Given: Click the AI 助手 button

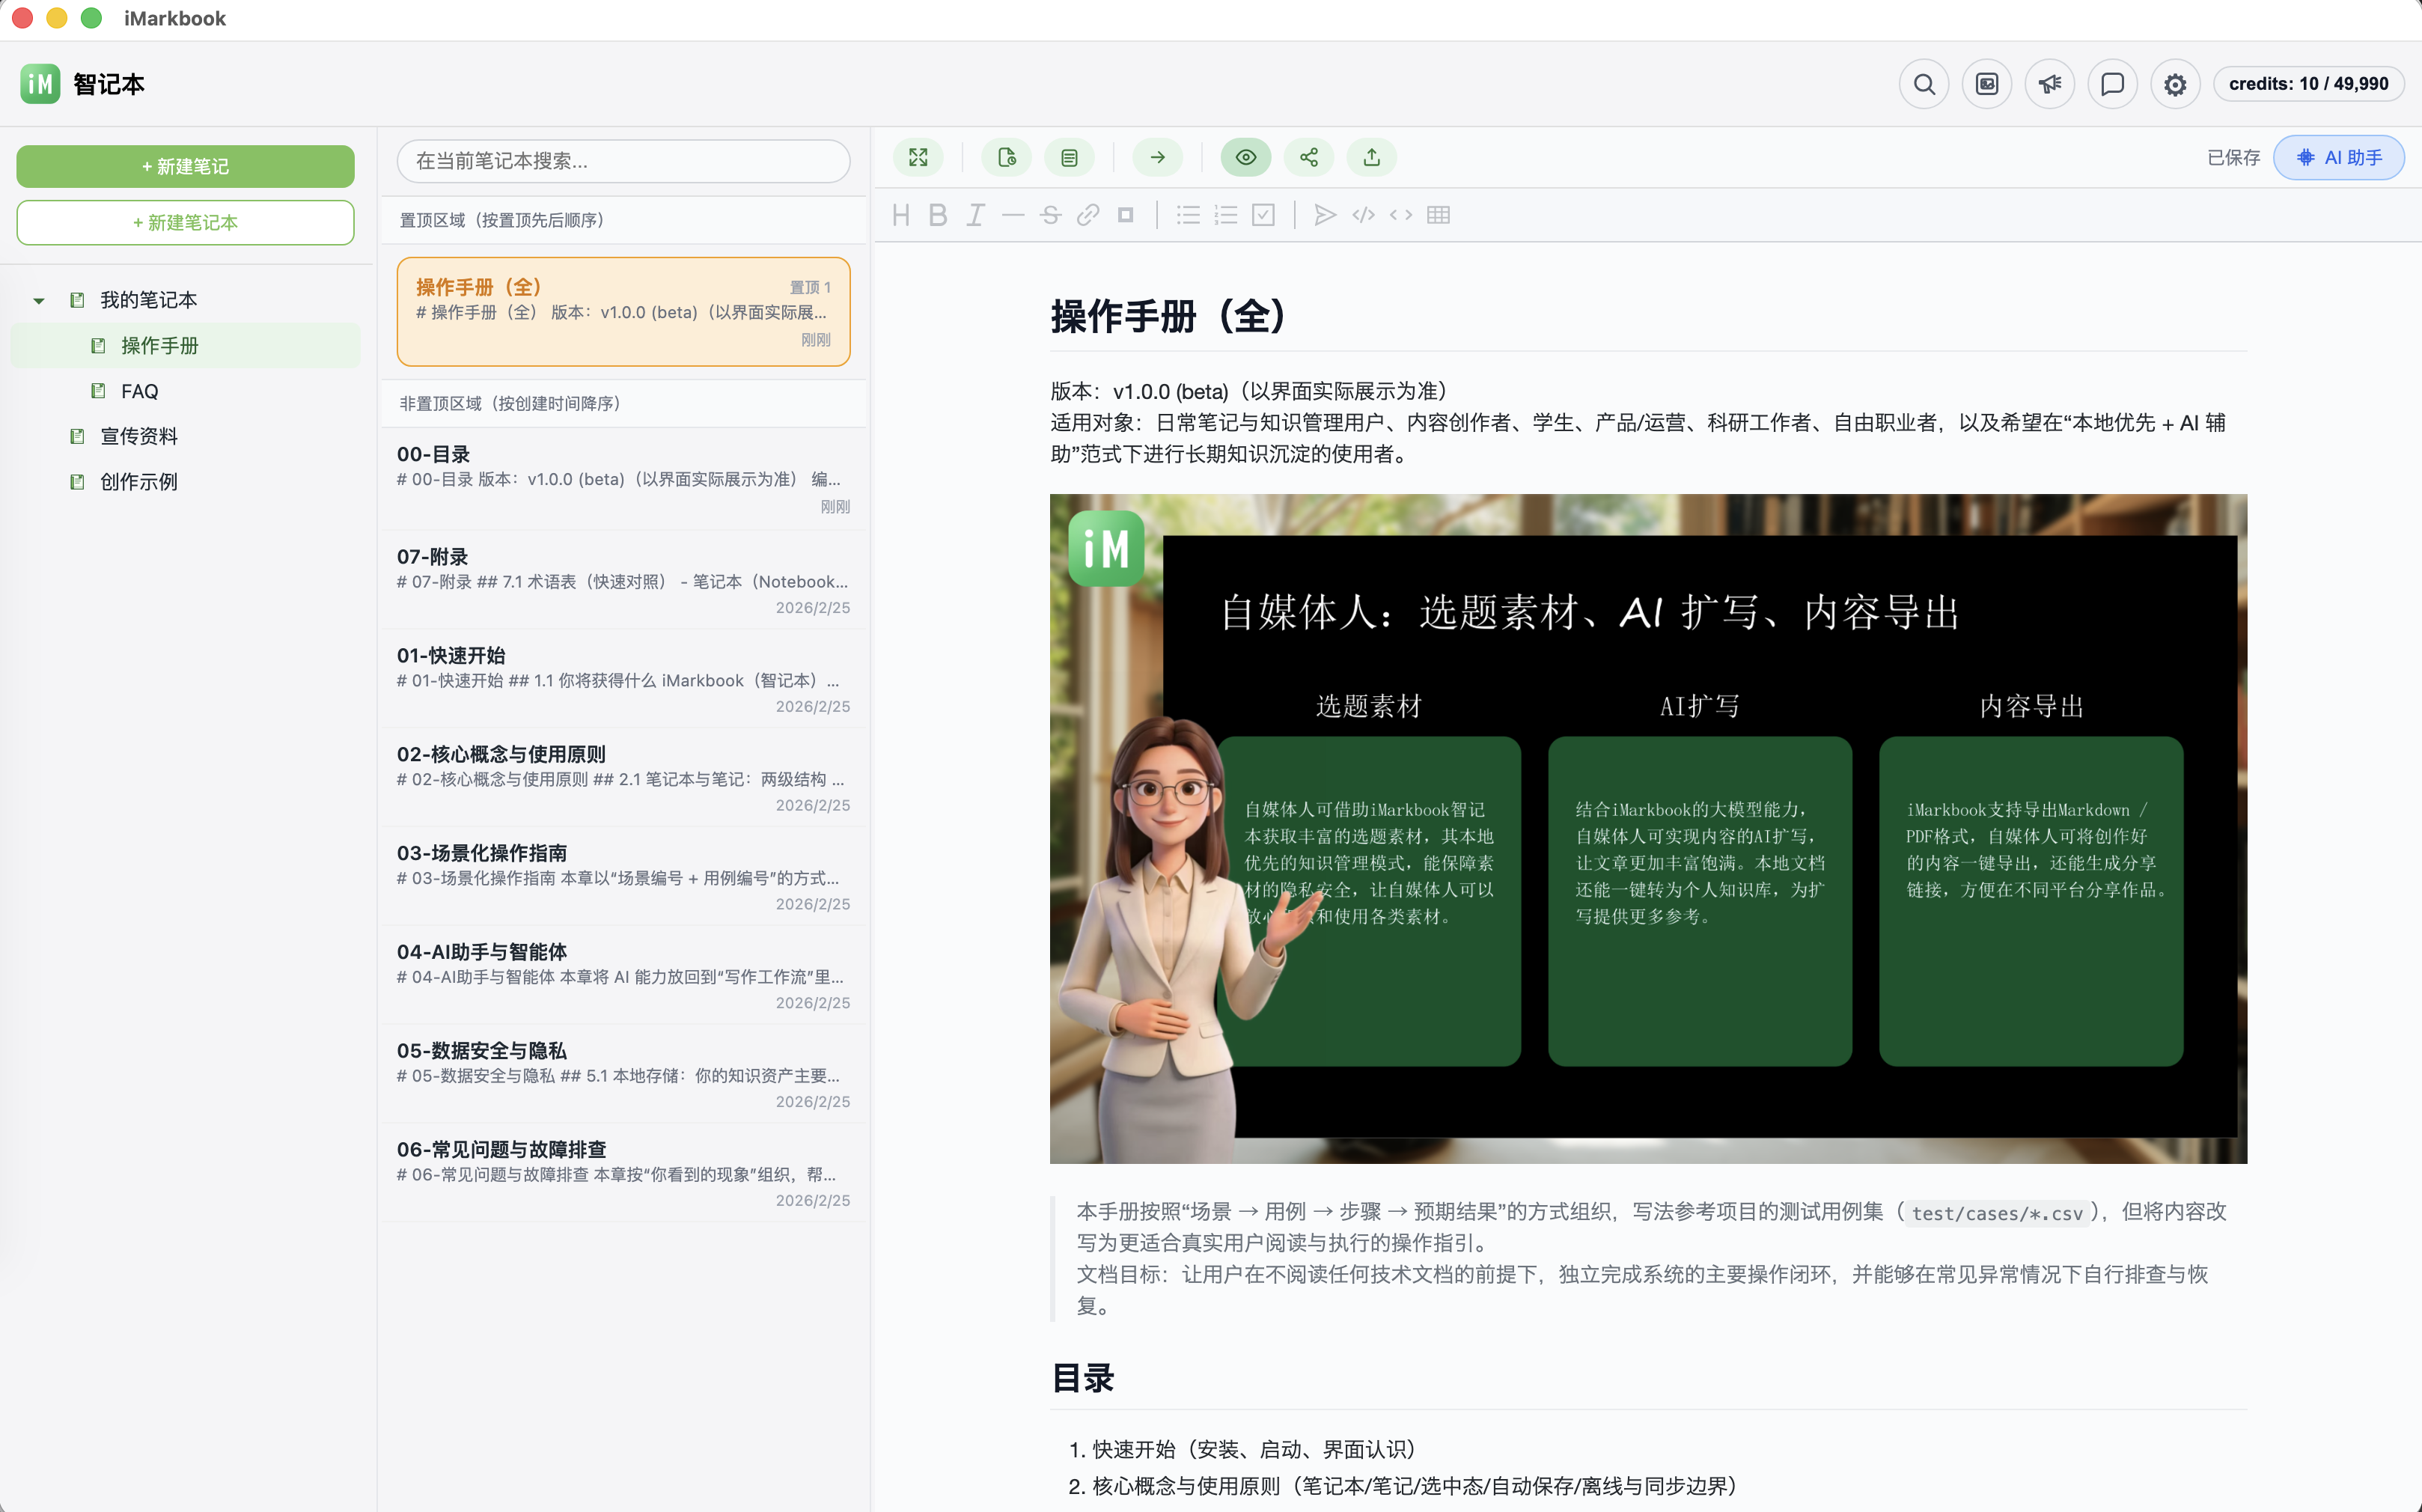Looking at the screenshot, I should click(2339, 157).
